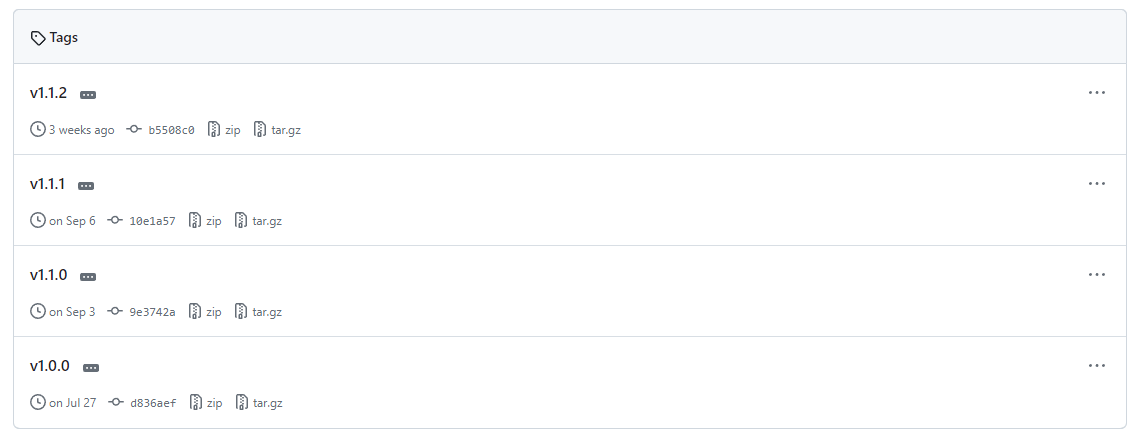The image size is (1142, 439).
Task: Click commit icon beside d836aef
Action: [x=116, y=403]
